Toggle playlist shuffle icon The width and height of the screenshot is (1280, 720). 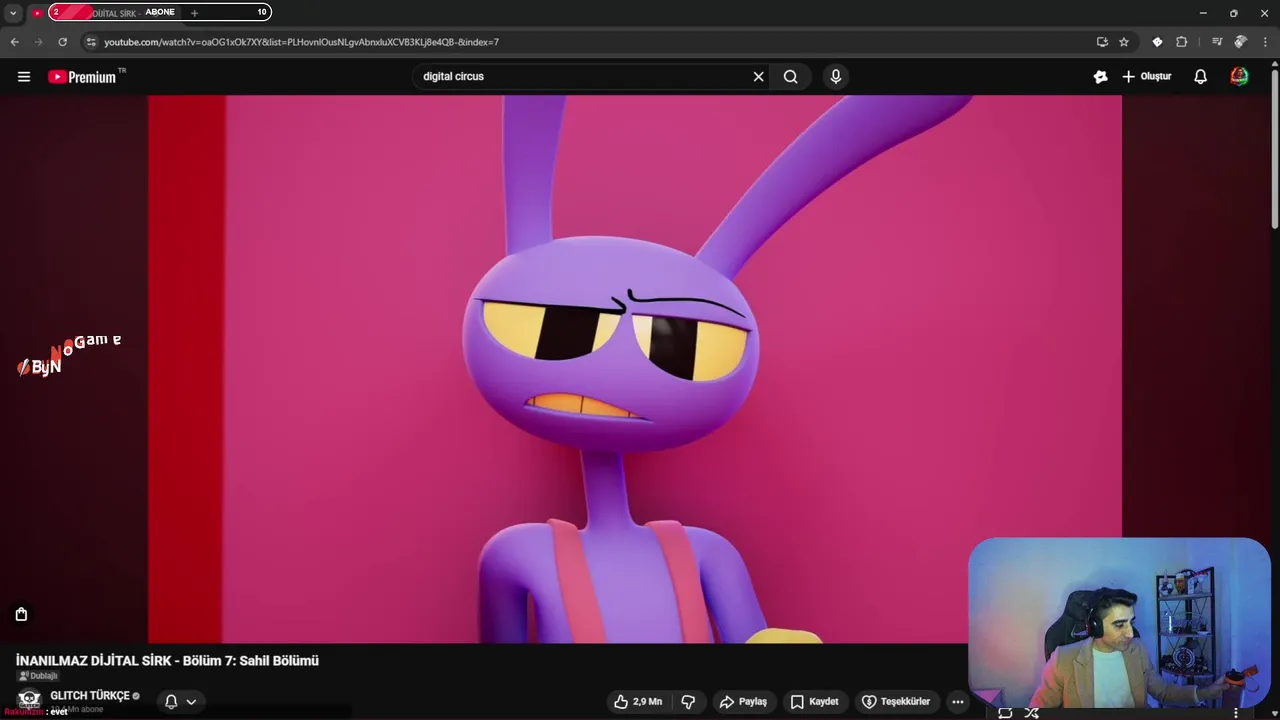(x=1031, y=713)
